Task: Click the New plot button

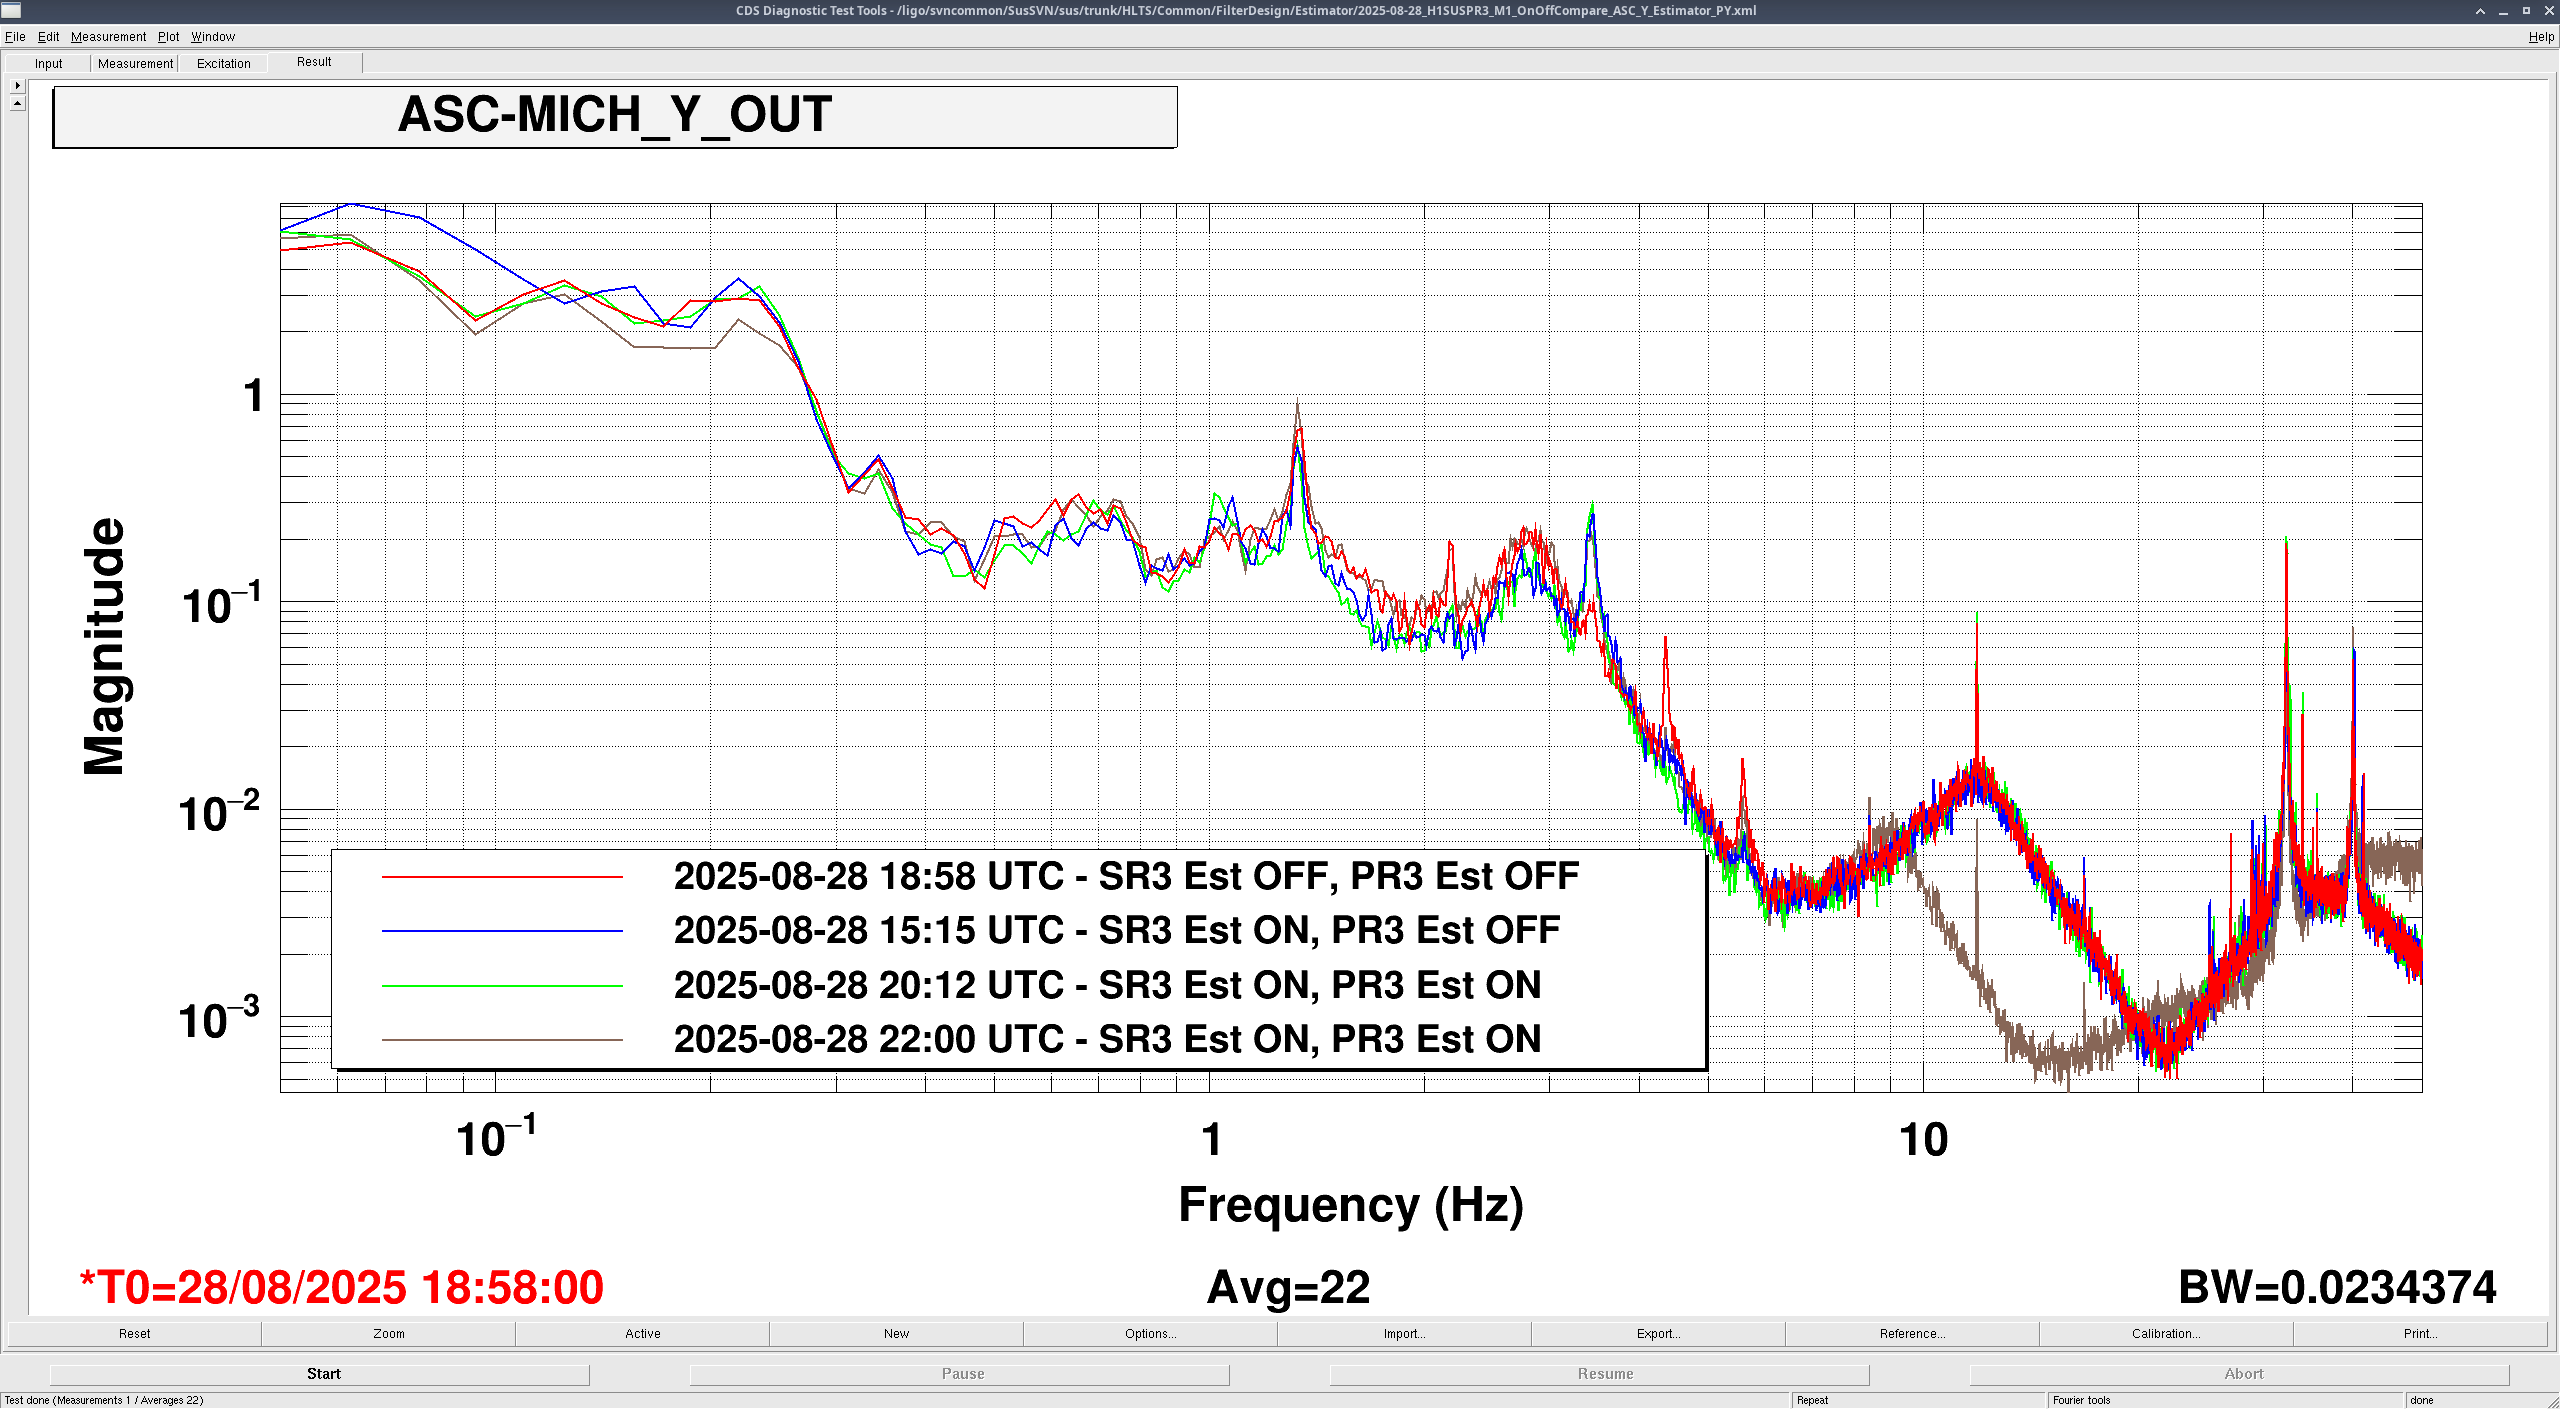Action: point(897,1333)
